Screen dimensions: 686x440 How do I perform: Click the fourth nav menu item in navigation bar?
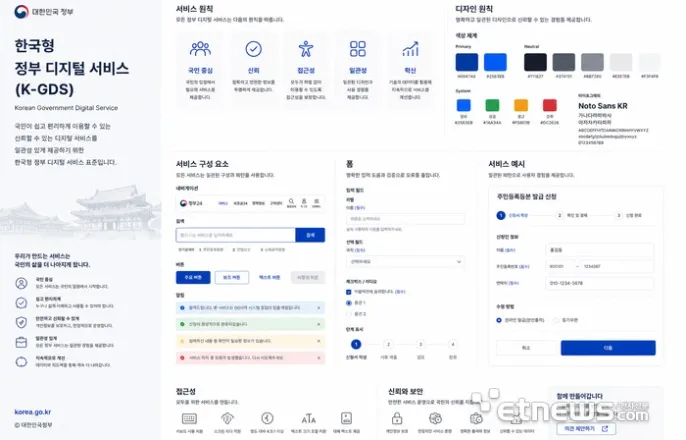pyautogui.click(x=276, y=203)
